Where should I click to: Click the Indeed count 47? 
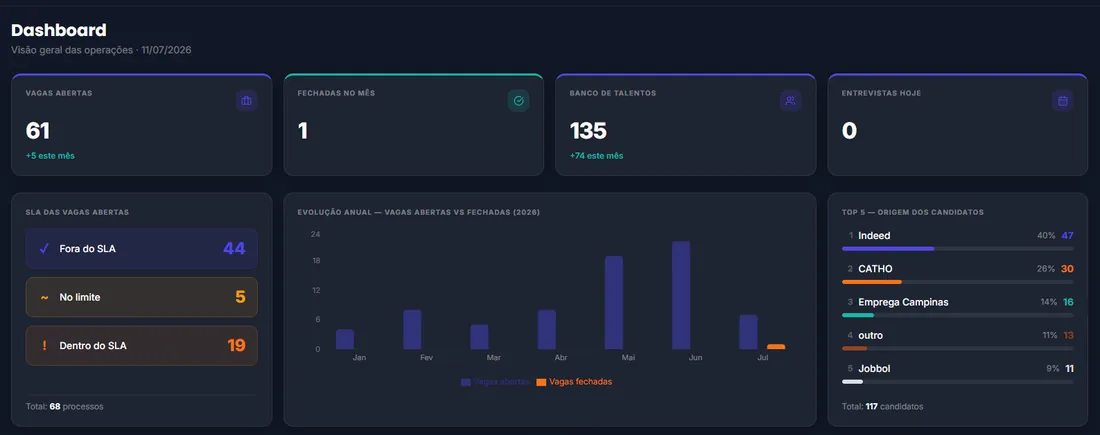pyautogui.click(x=1068, y=236)
